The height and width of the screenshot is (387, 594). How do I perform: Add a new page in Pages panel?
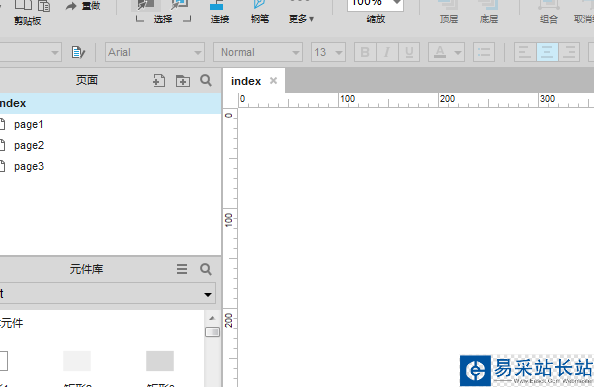click(x=159, y=81)
